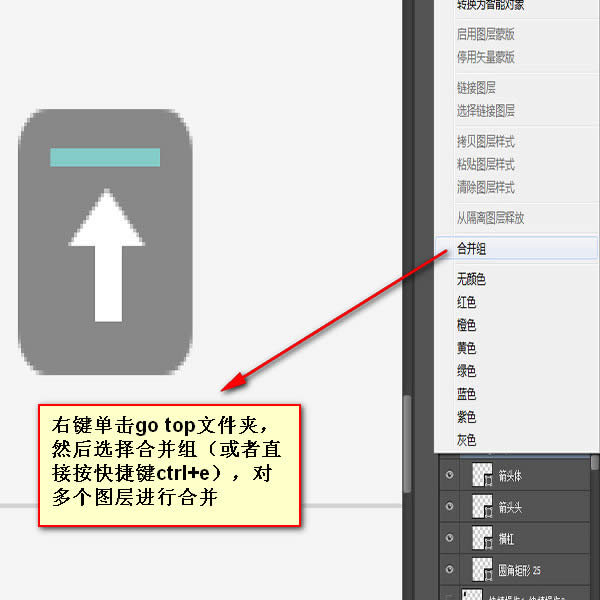Choose 链接图层 from the menu

pos(476,88)
